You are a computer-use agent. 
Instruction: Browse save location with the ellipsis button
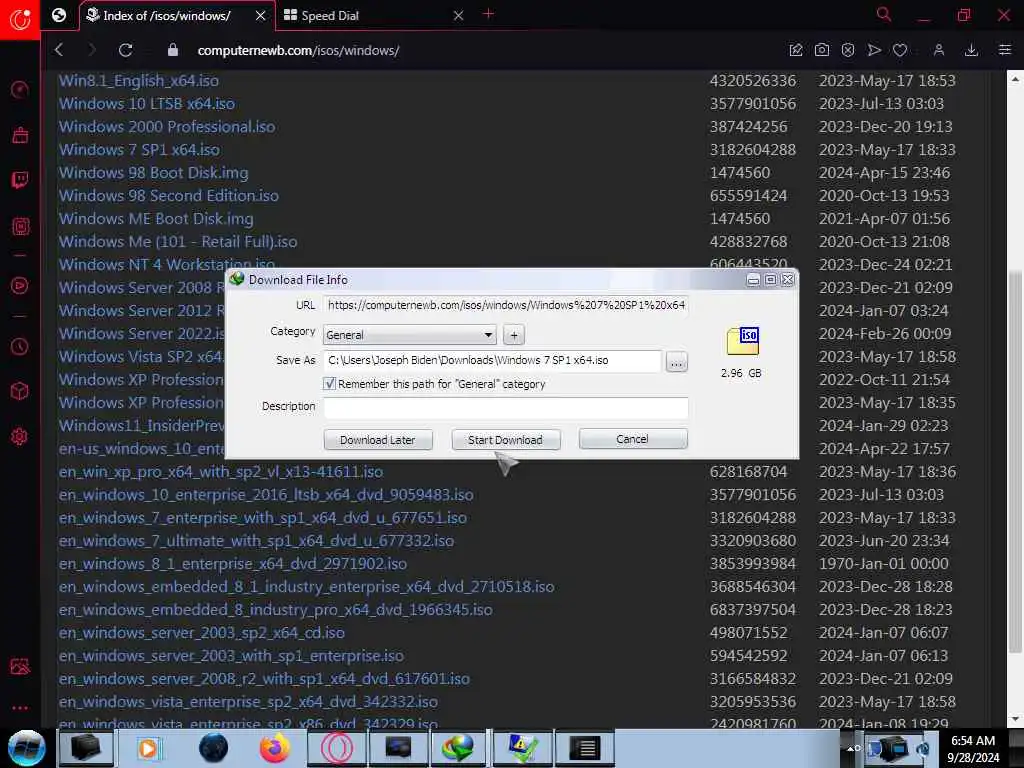pos(677,361)
